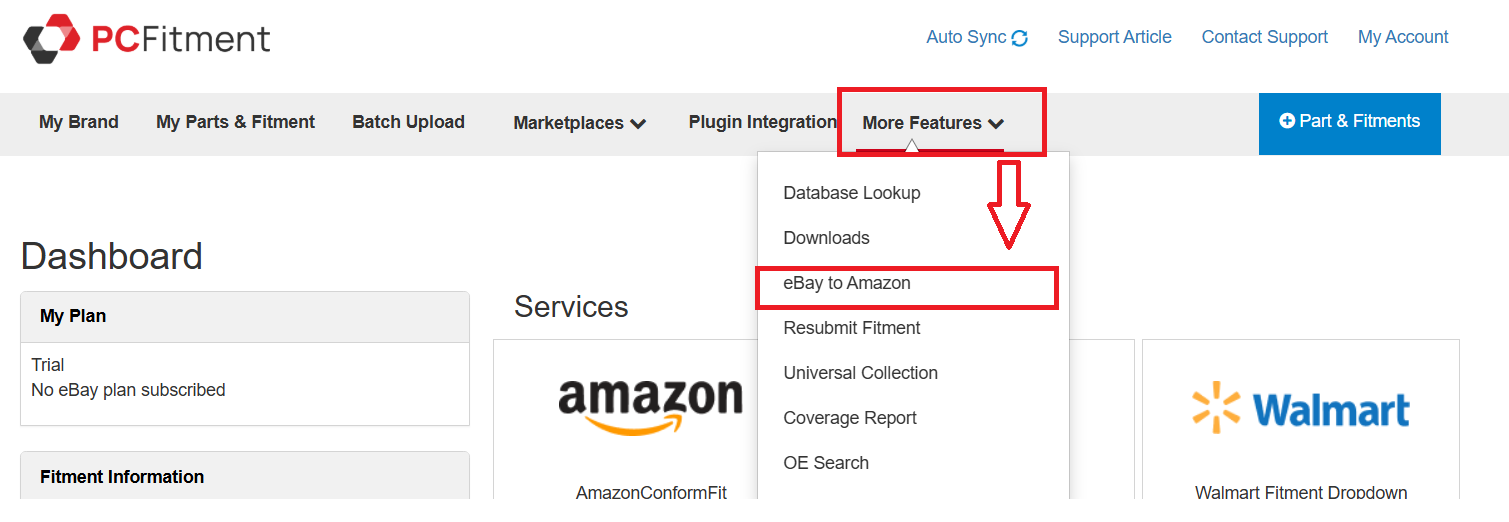
Task: Click the Auto Sync refresh icon
Action: (1020, 38)
